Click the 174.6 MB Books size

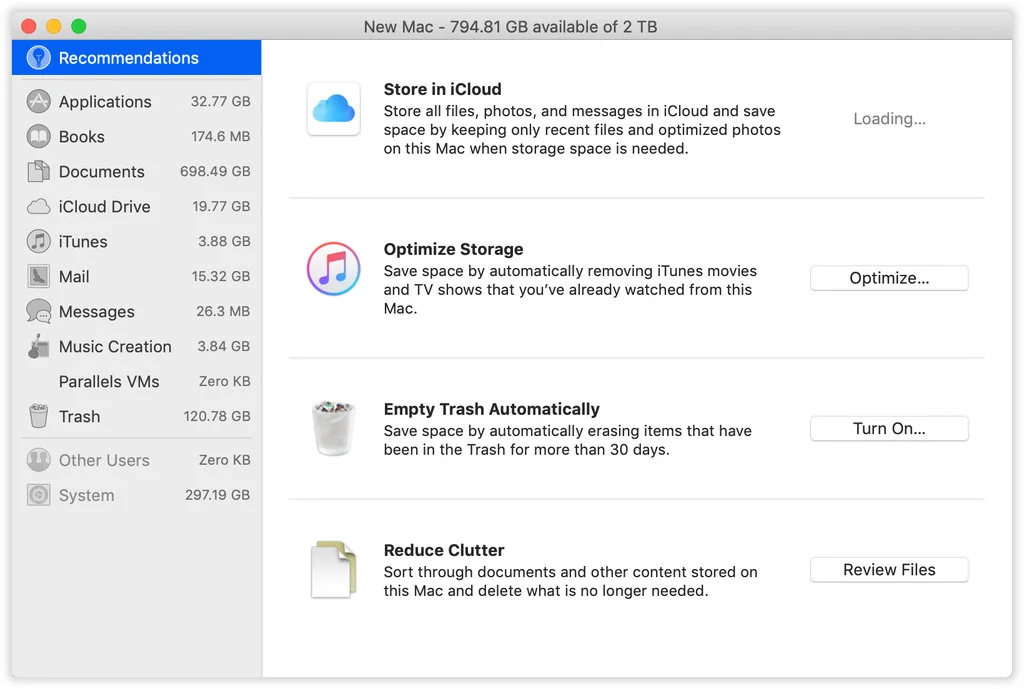pos(220,136)
